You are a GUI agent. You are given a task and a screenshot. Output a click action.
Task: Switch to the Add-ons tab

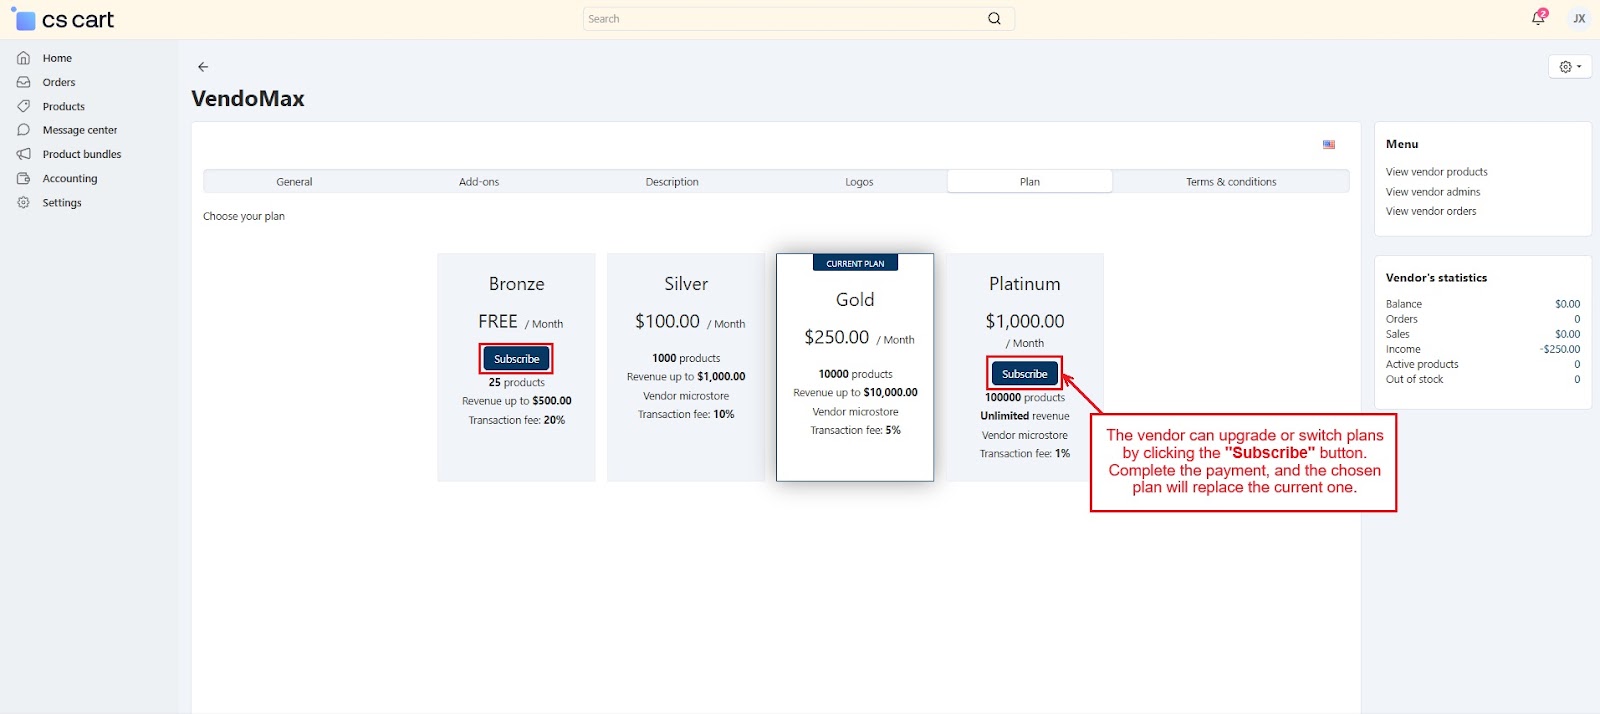479,182
